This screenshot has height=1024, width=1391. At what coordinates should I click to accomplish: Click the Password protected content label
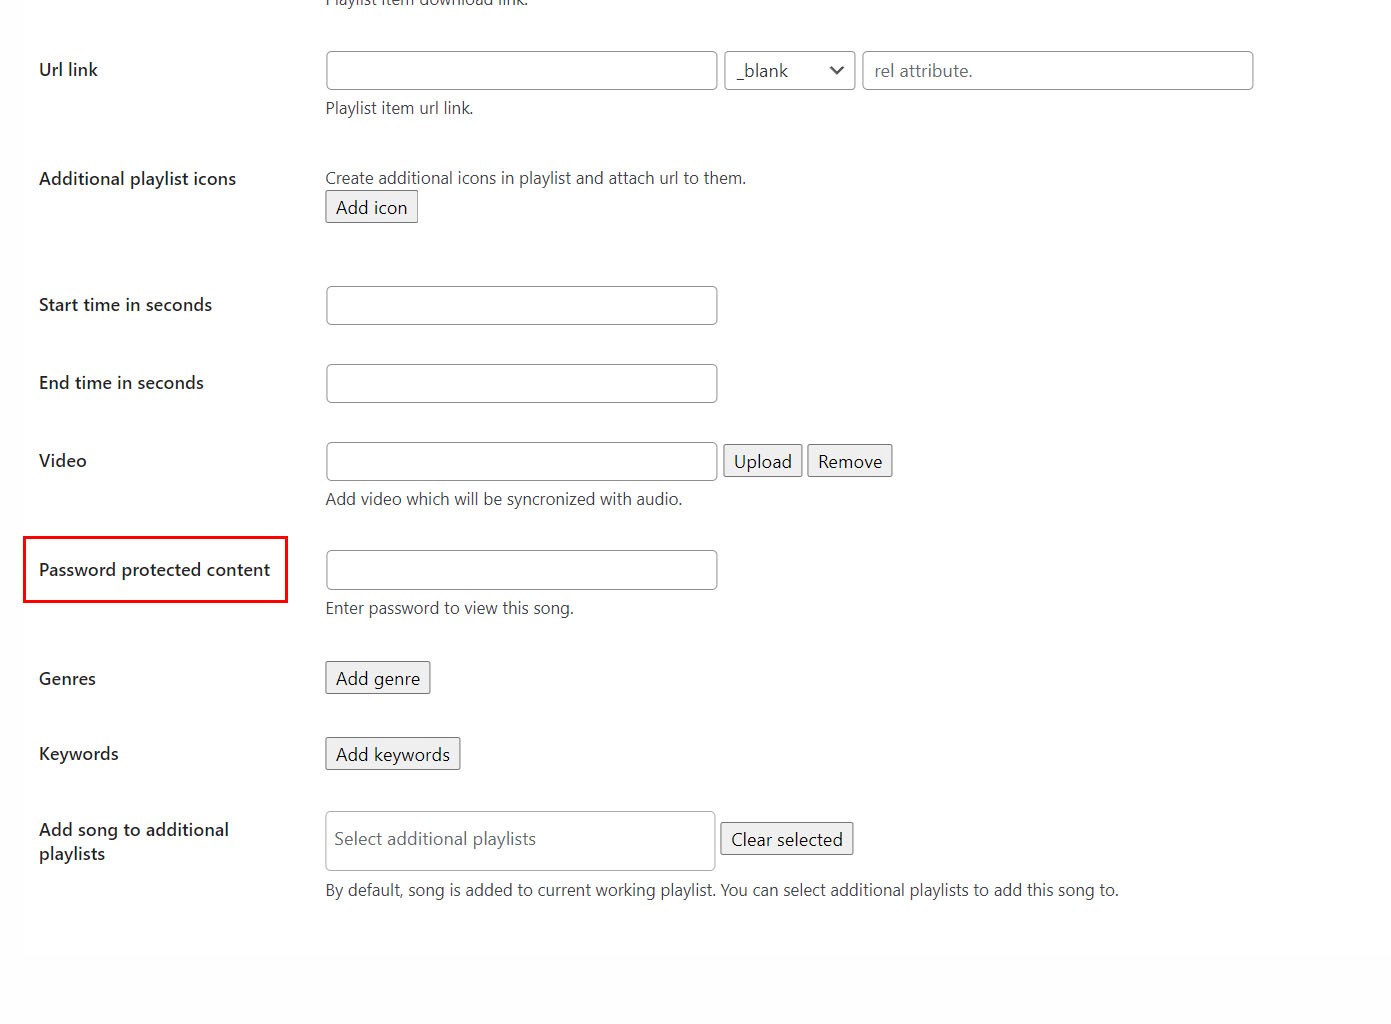pos(155,570)
